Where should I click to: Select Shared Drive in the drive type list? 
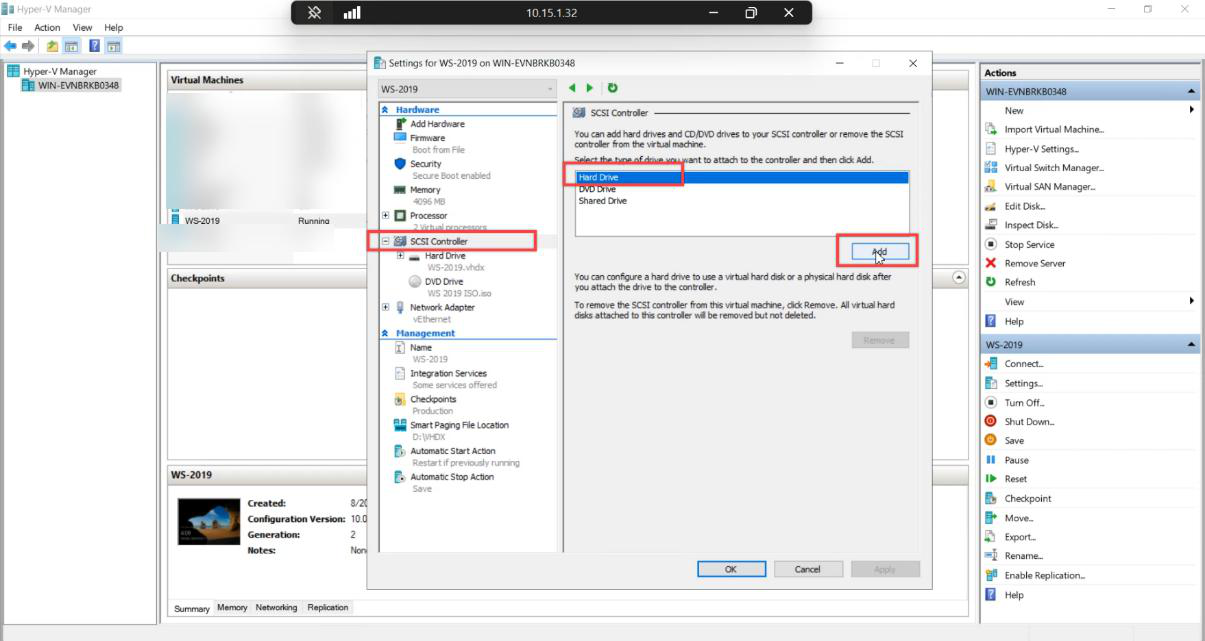tap(741, 201)
